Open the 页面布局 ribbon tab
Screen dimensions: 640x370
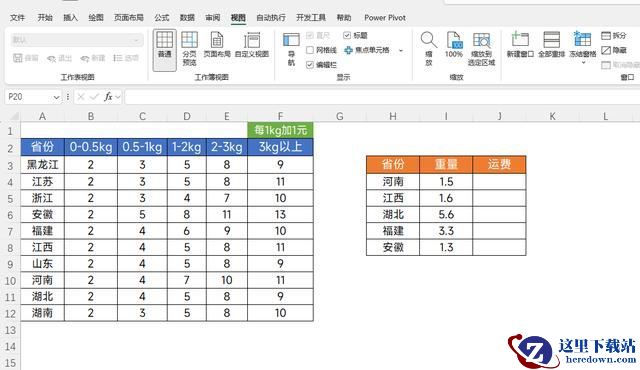tap(129, 18)
